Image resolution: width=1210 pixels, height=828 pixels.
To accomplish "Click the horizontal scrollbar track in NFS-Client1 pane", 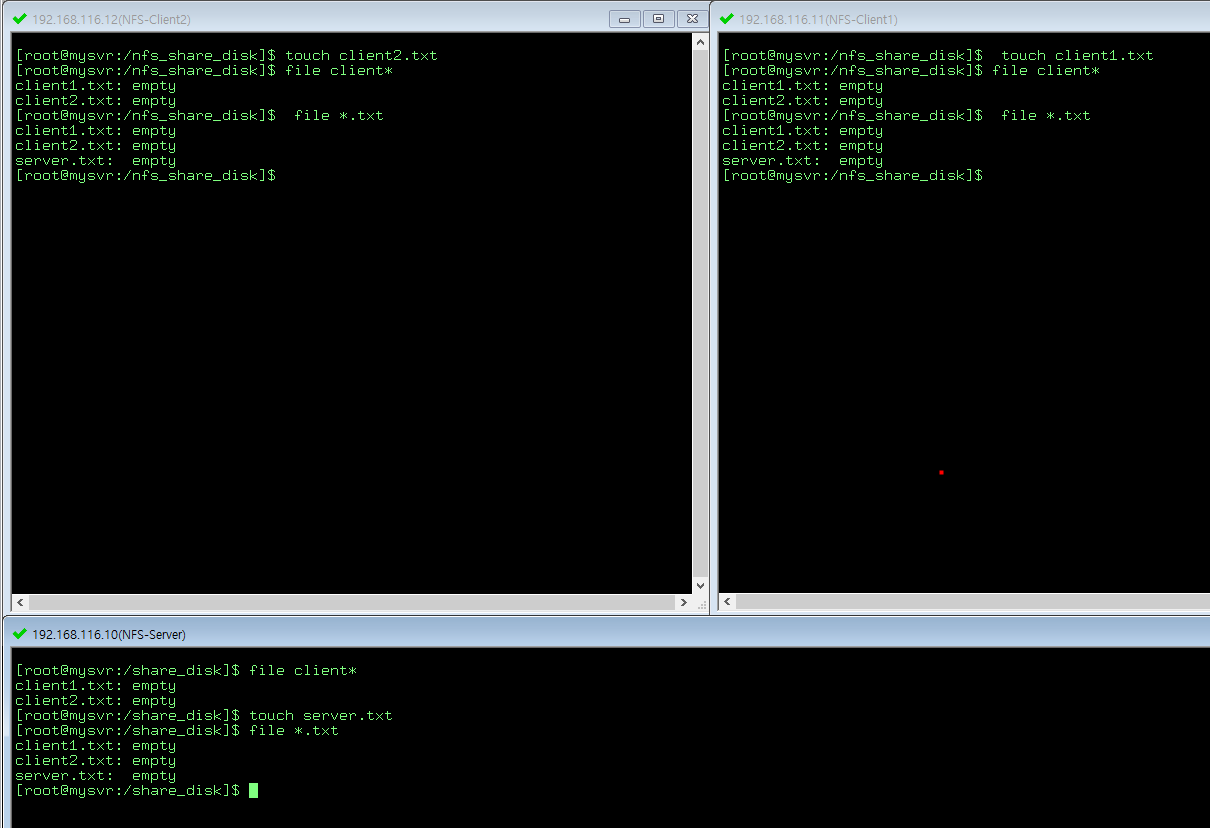I will 972,602.
